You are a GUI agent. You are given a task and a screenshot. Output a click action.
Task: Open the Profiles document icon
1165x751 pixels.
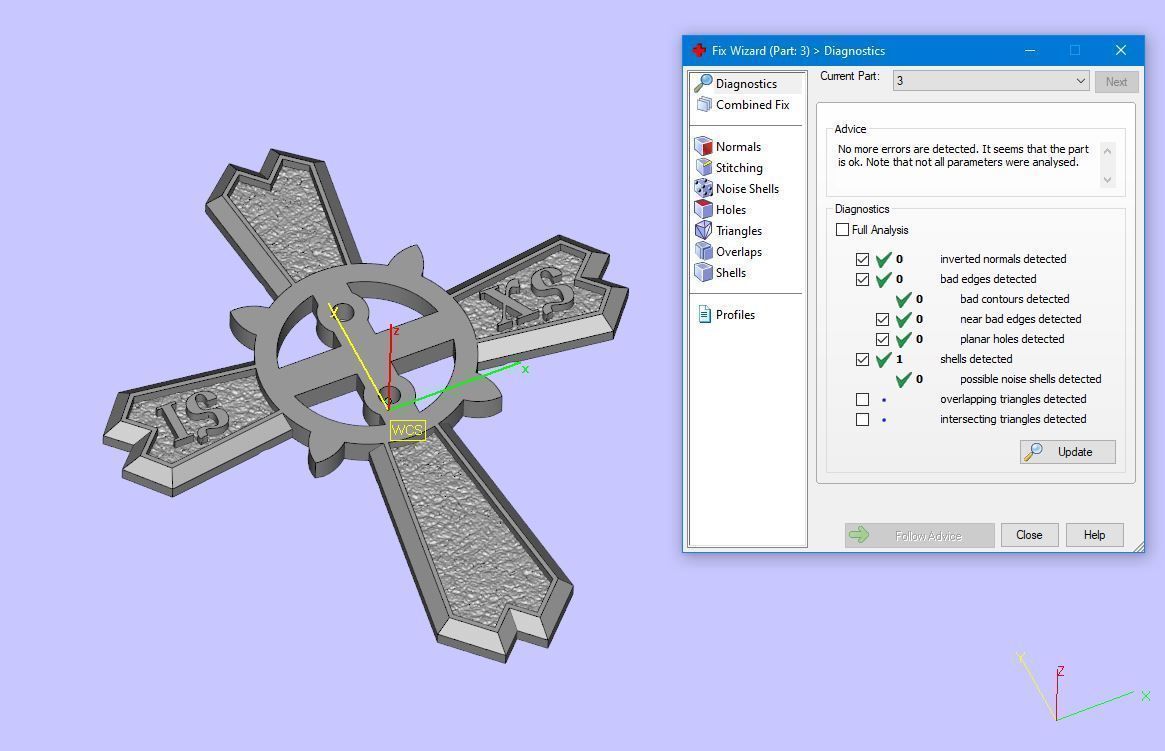click(704, 314)
